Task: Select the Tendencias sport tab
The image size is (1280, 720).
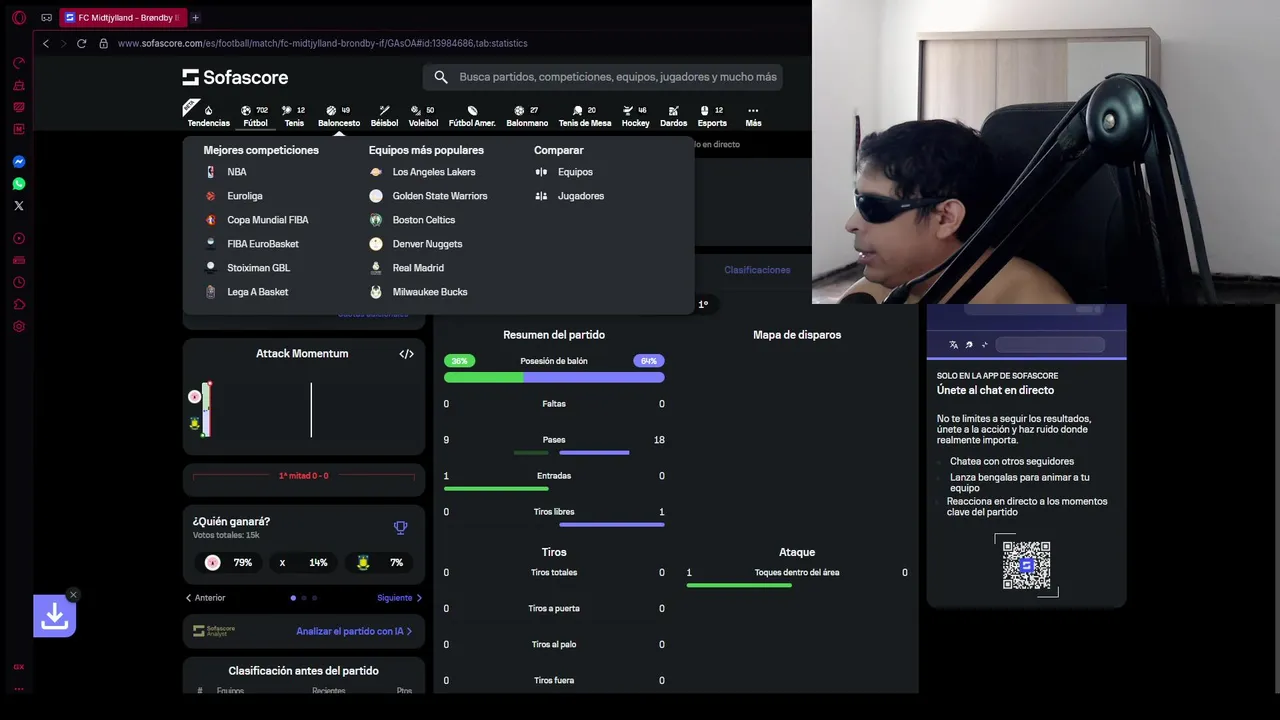Action: click(x=208, y=116)
